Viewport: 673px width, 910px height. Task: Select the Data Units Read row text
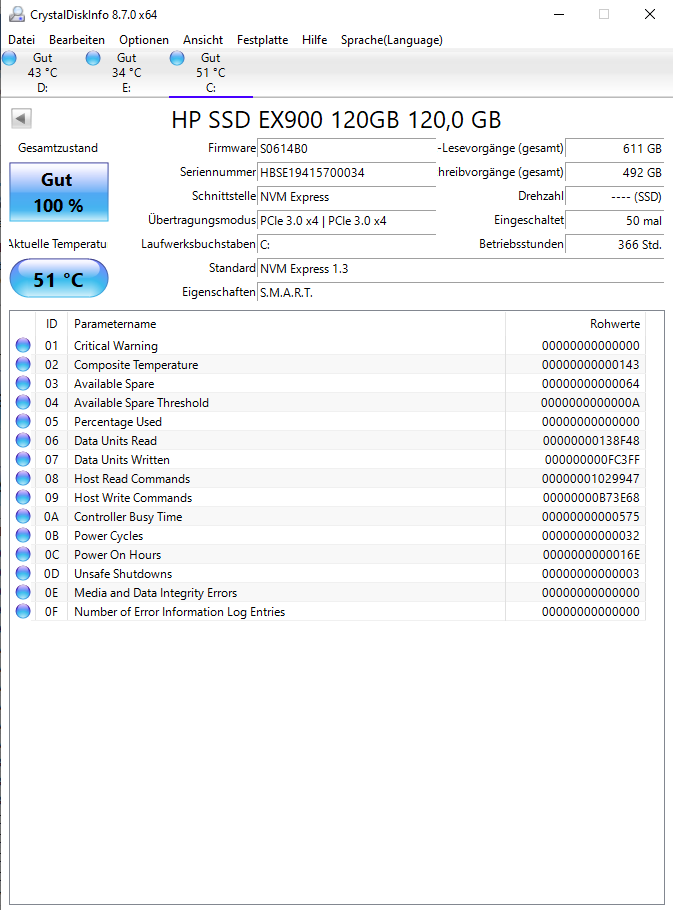click(115, 440)
